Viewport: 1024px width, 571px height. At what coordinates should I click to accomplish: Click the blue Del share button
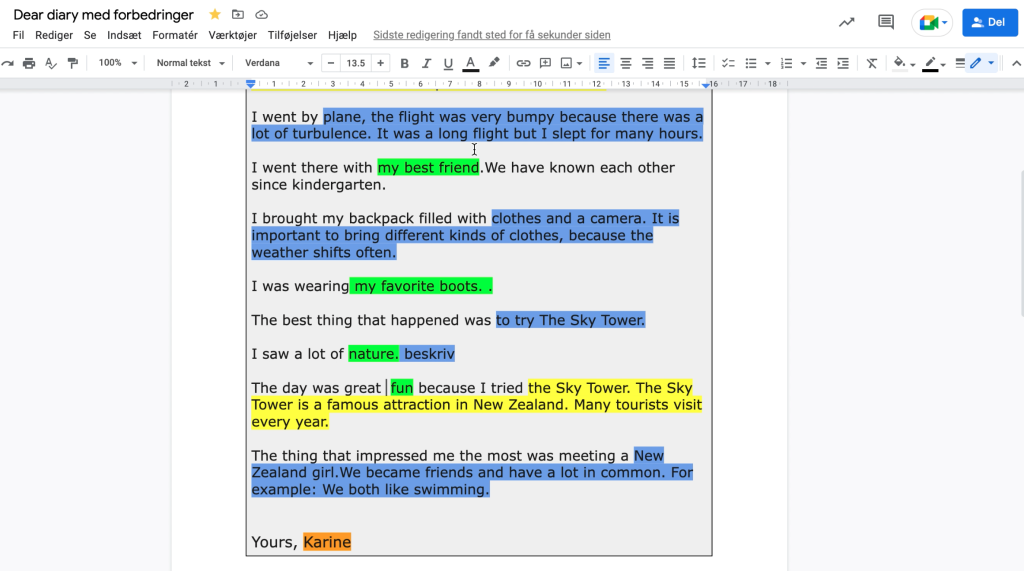(989, 22)
